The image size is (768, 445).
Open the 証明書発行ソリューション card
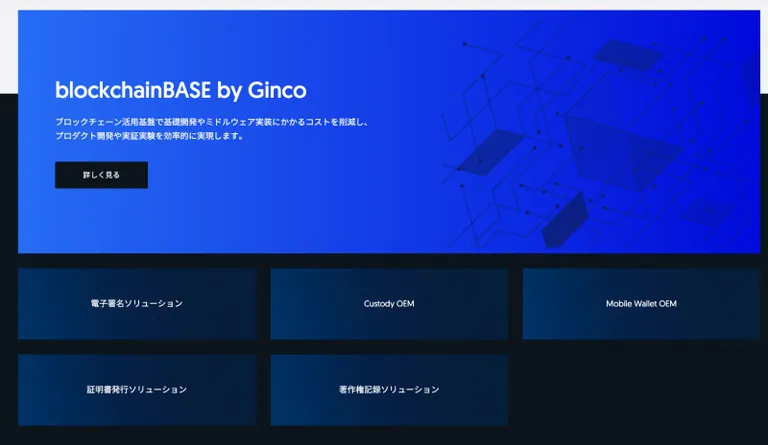click(x=137, y=390)
